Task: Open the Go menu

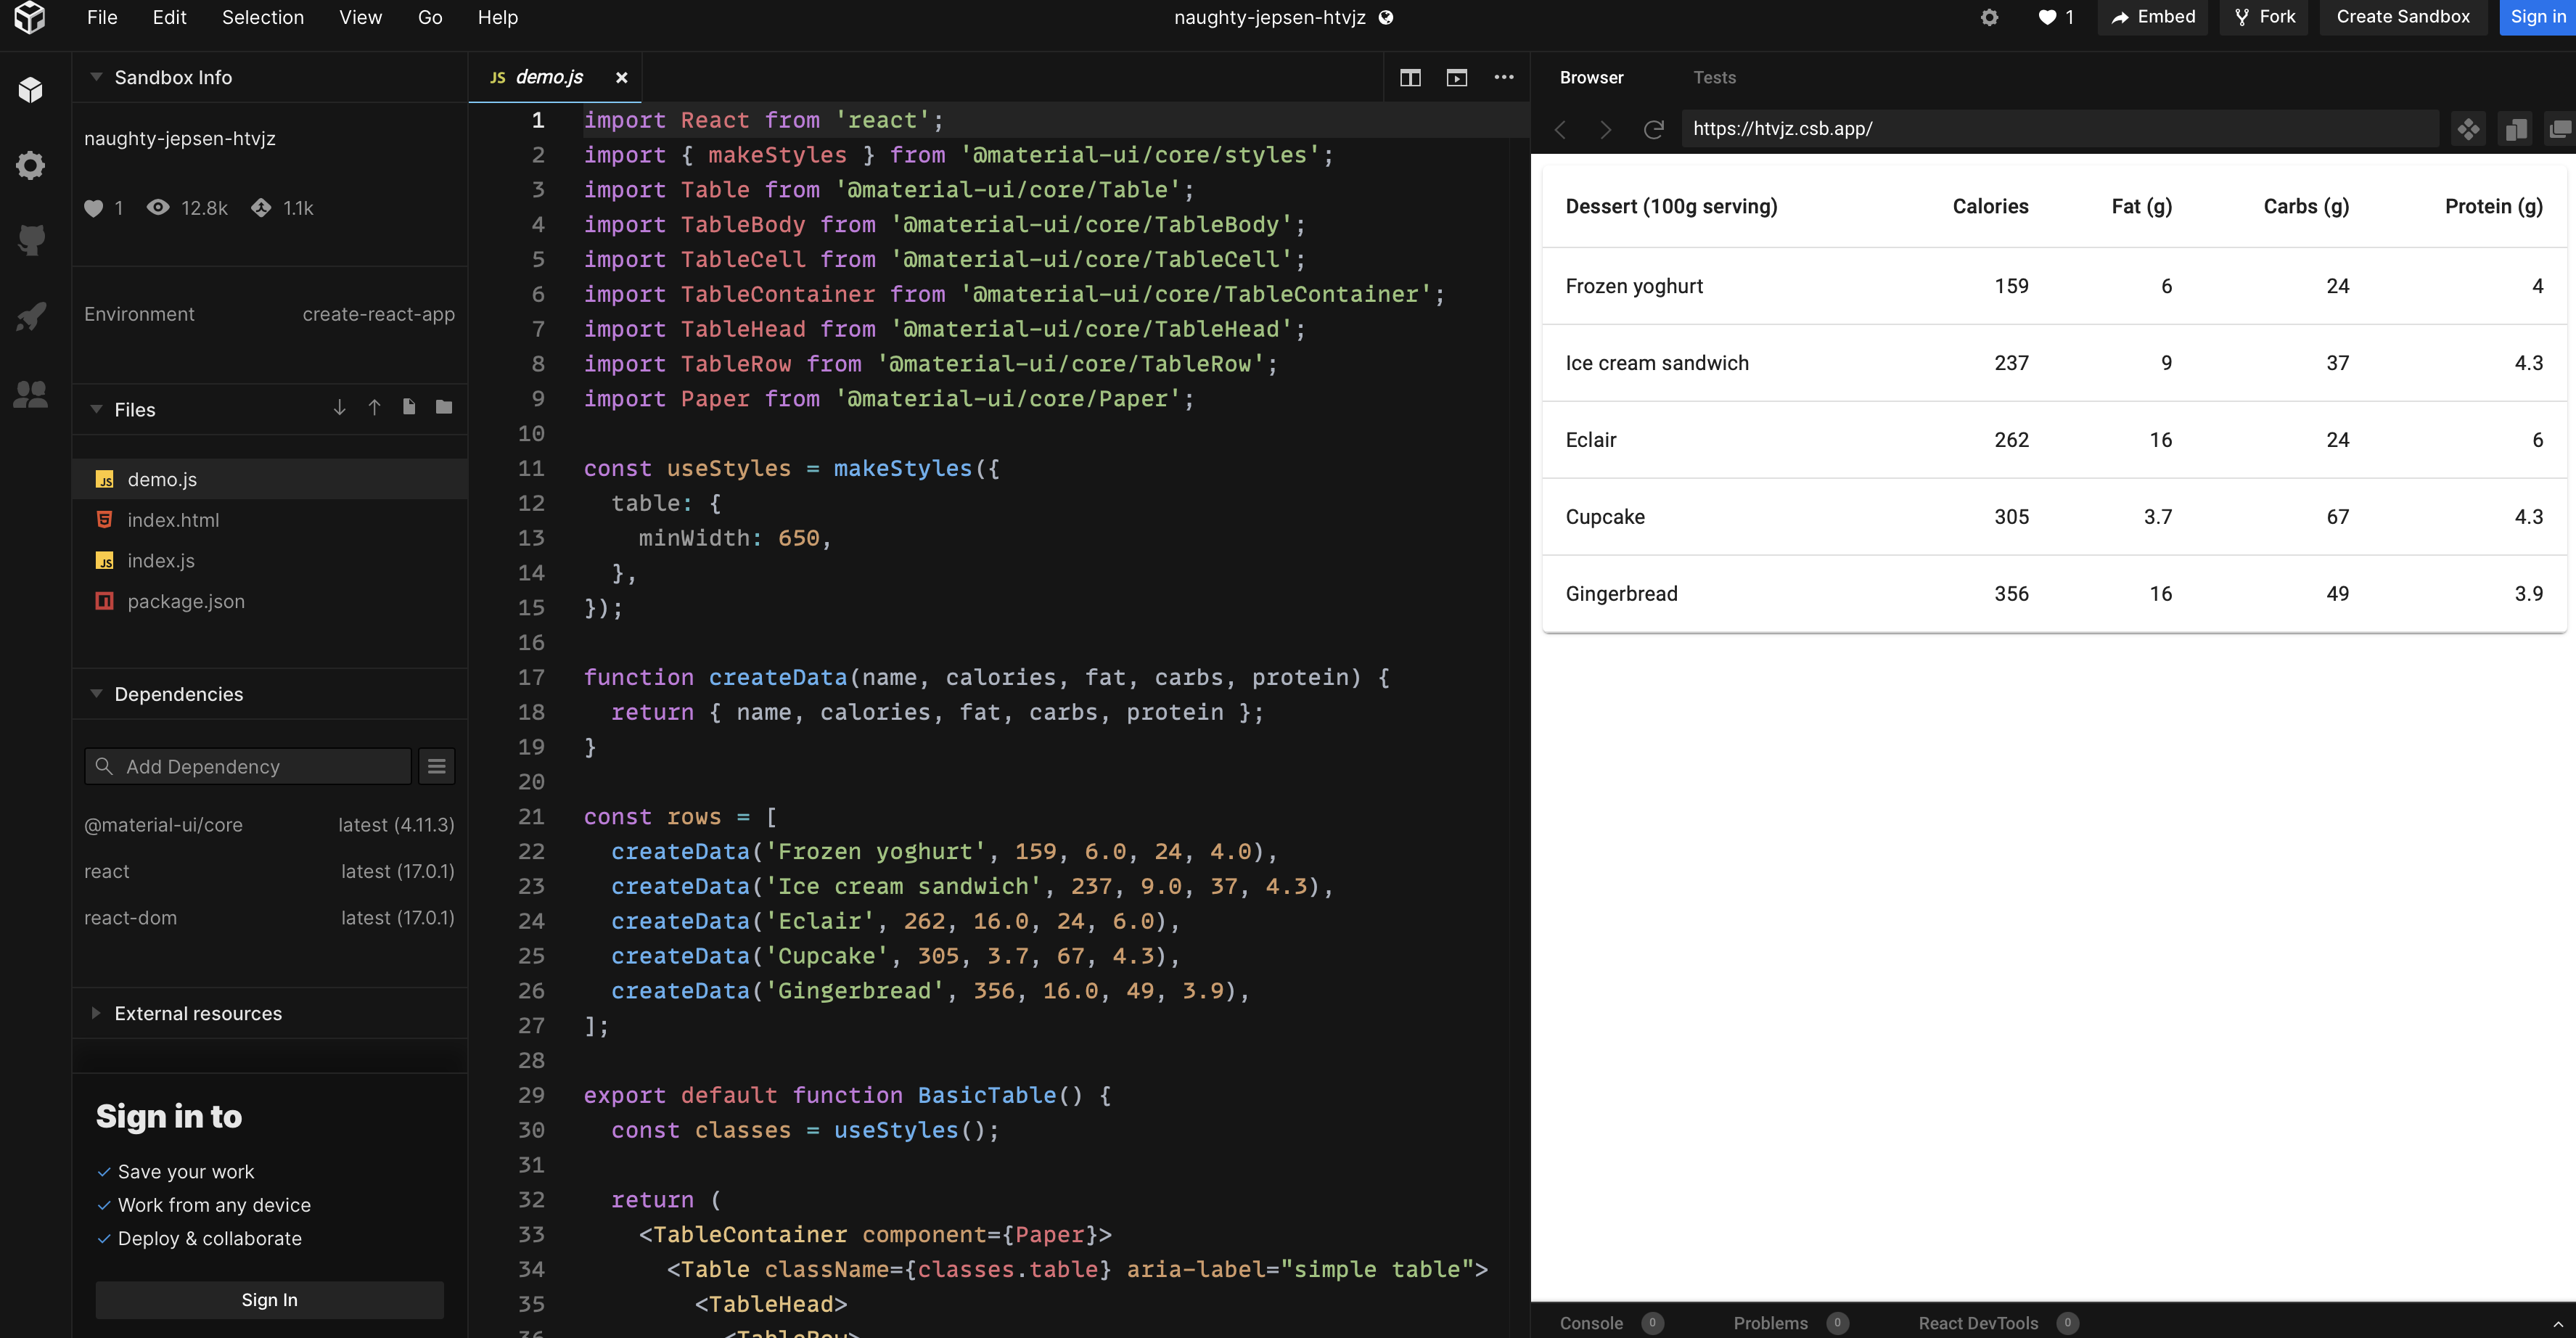Action: pos(429,17)
